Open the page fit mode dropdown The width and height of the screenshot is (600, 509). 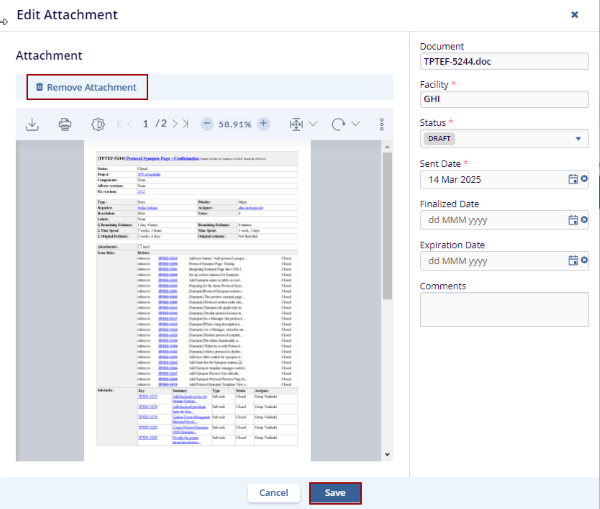(x=302, y=124)
